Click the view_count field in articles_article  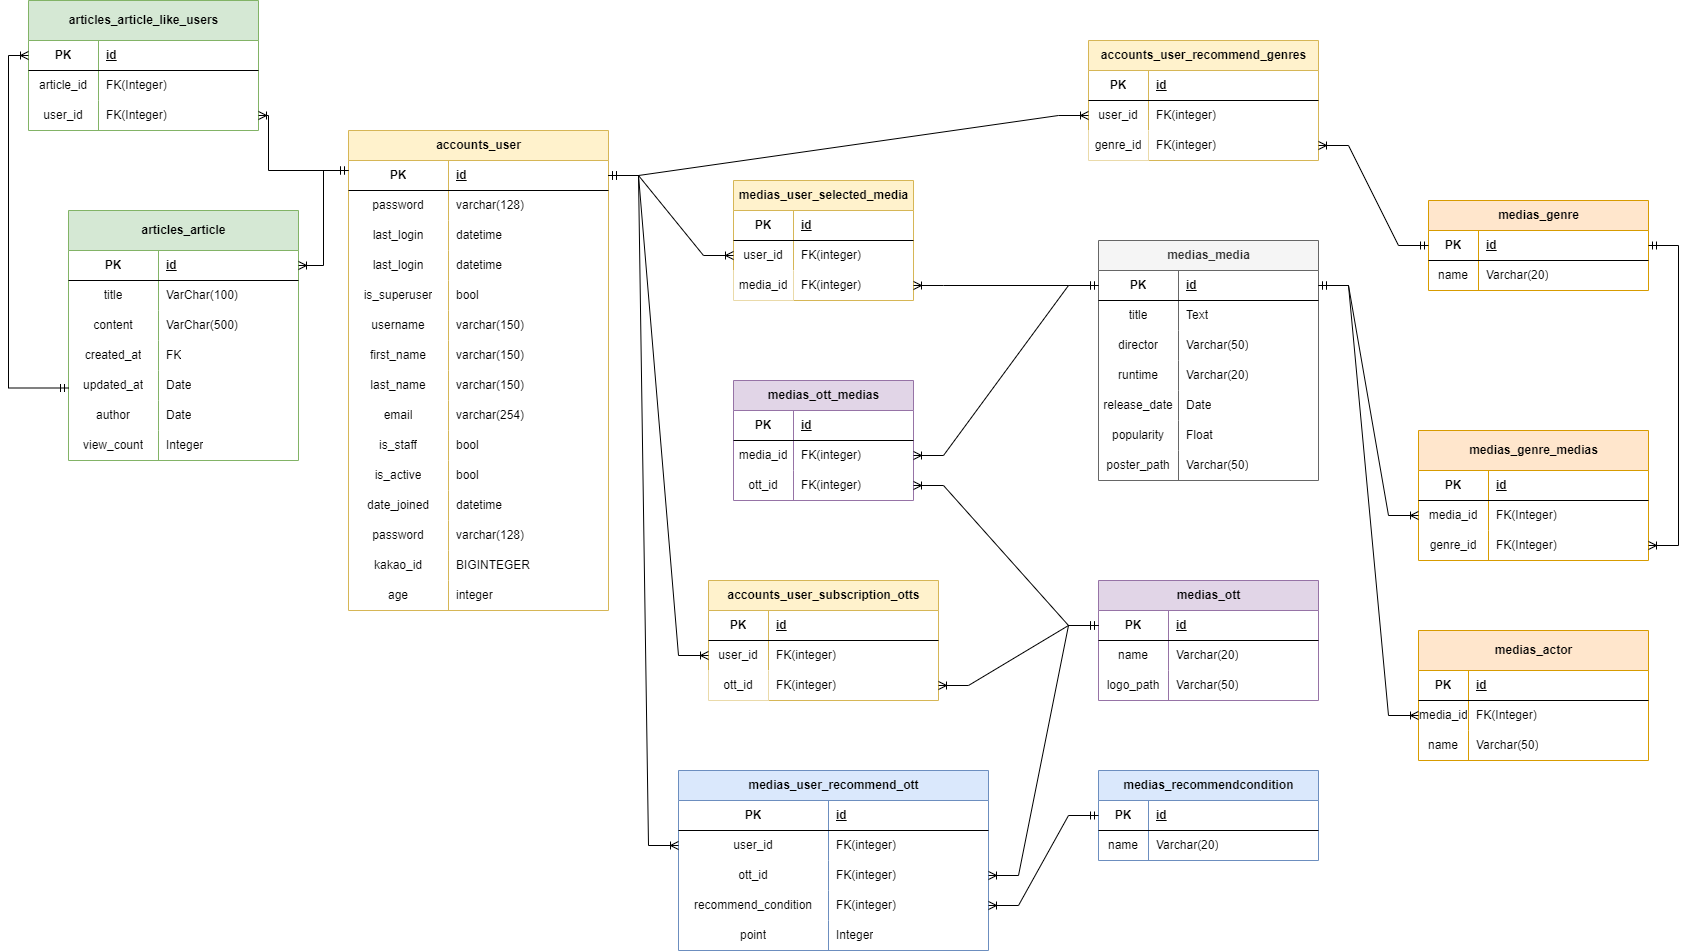click(113, 445)
